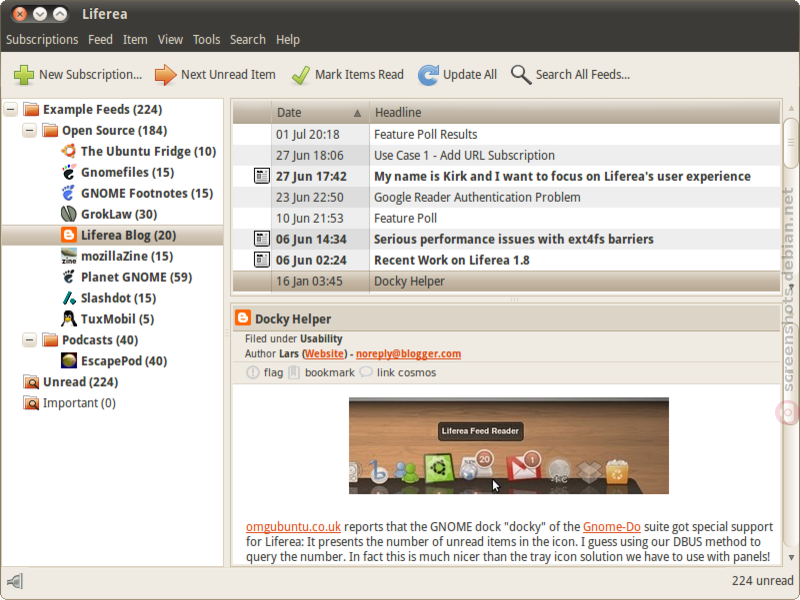
Task: Select the EscapePod podcast icon
Action: pyautogui.click(x=69, y=360)
